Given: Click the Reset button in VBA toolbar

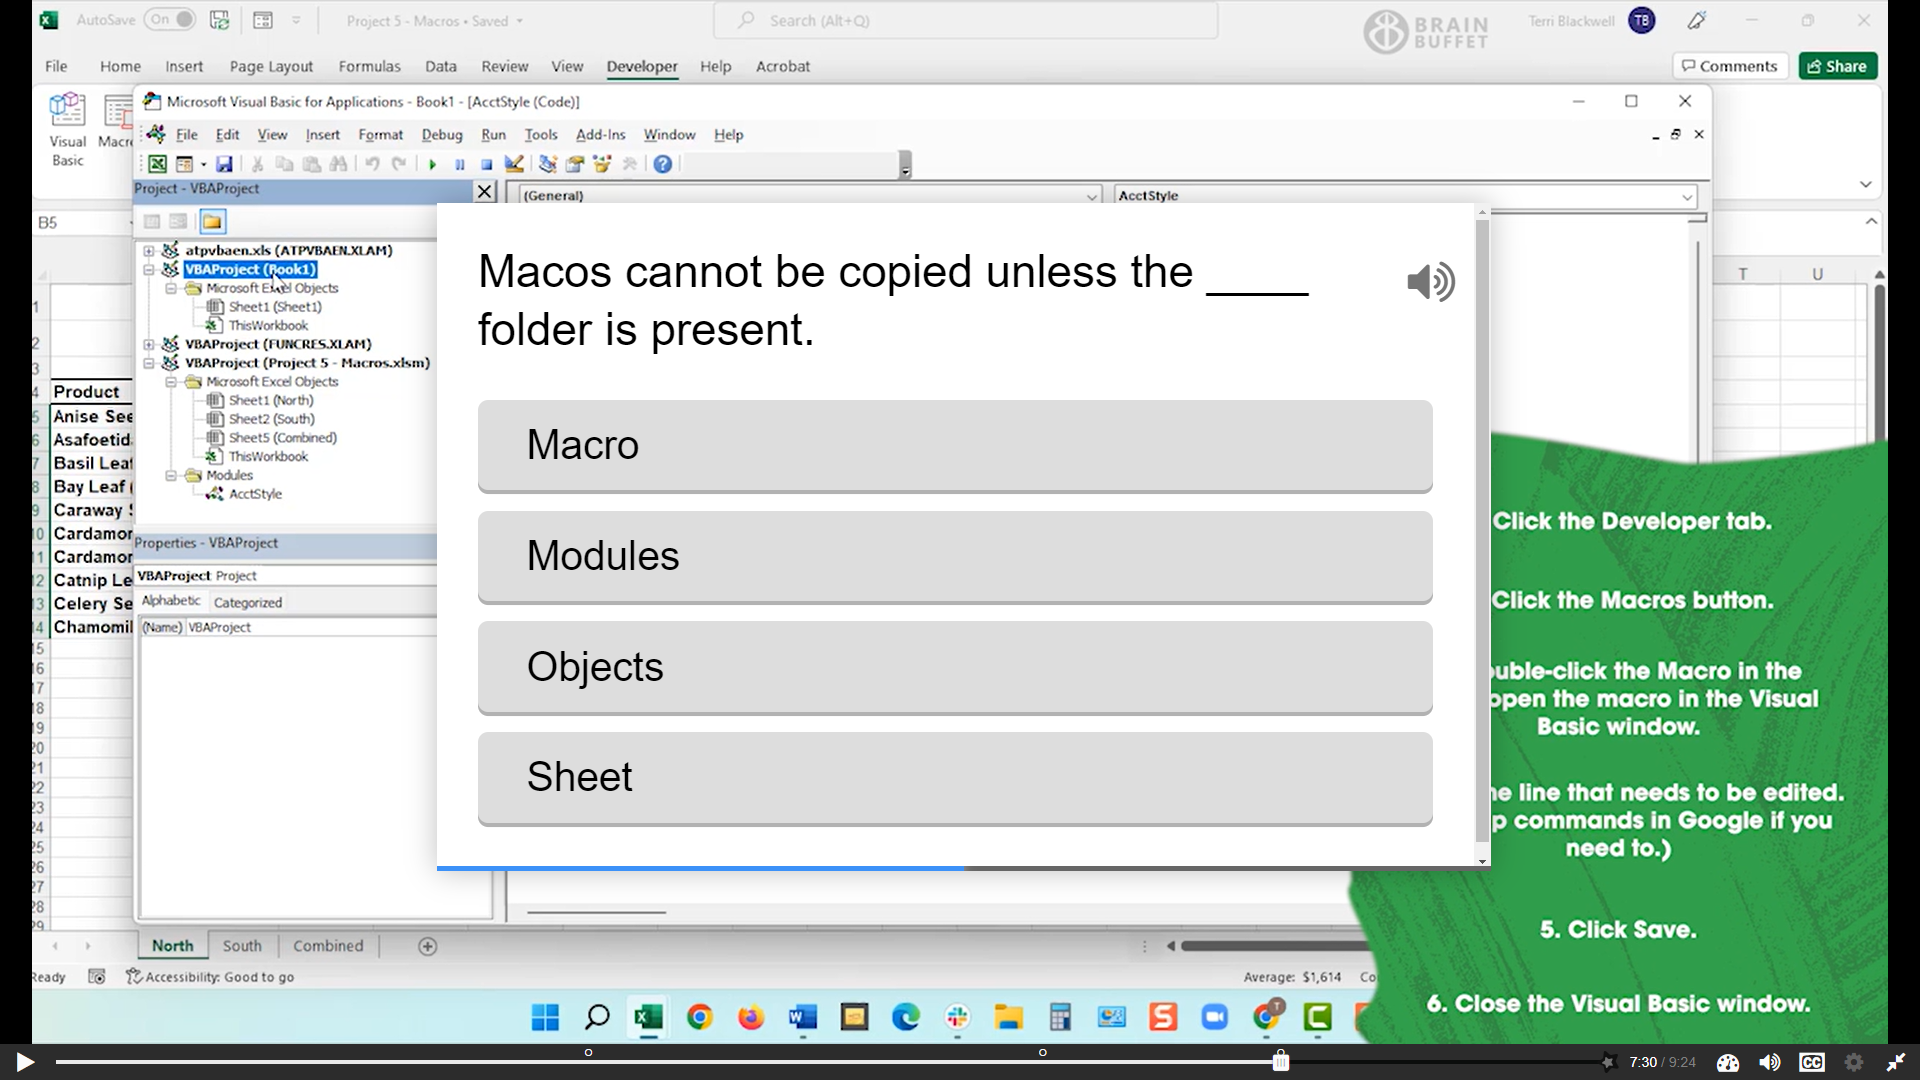Looking at the screenshot, I should tap(487, 164).
